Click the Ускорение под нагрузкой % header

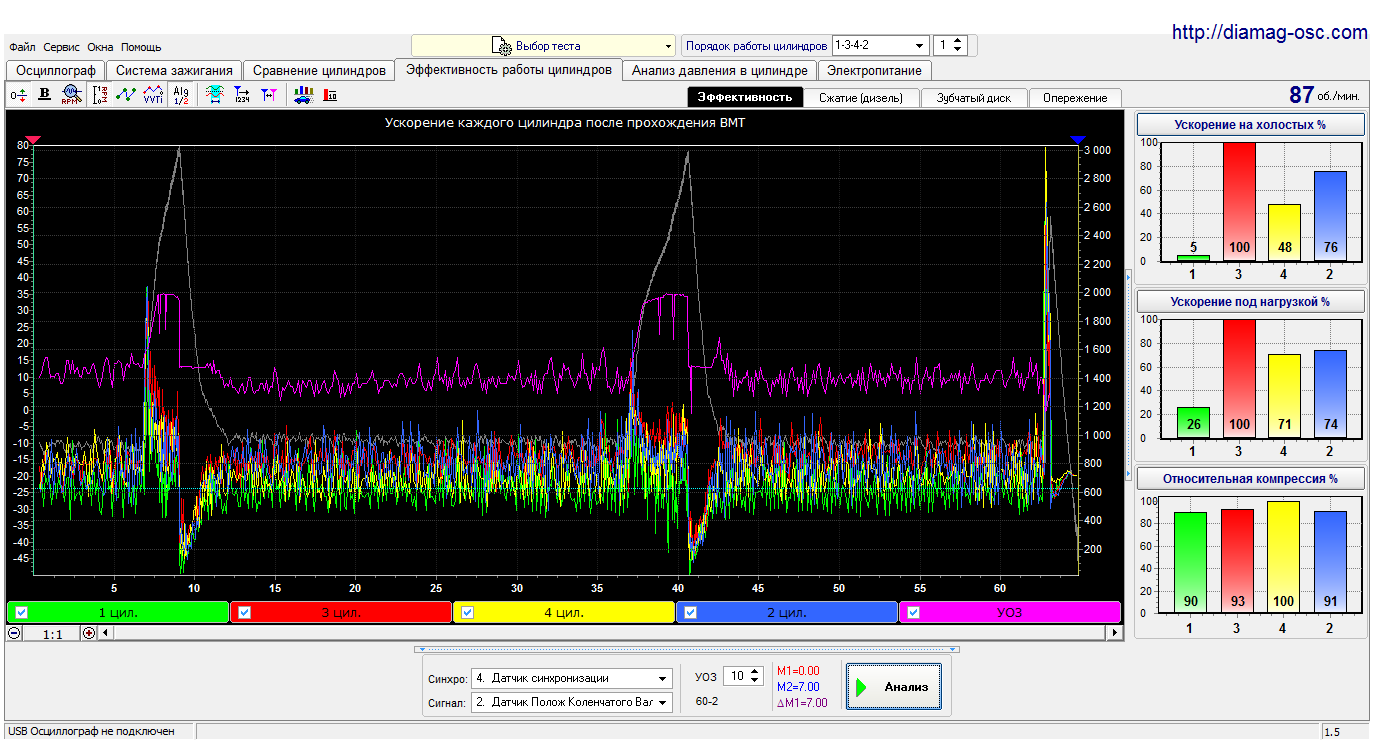(x=1251, y=301)
